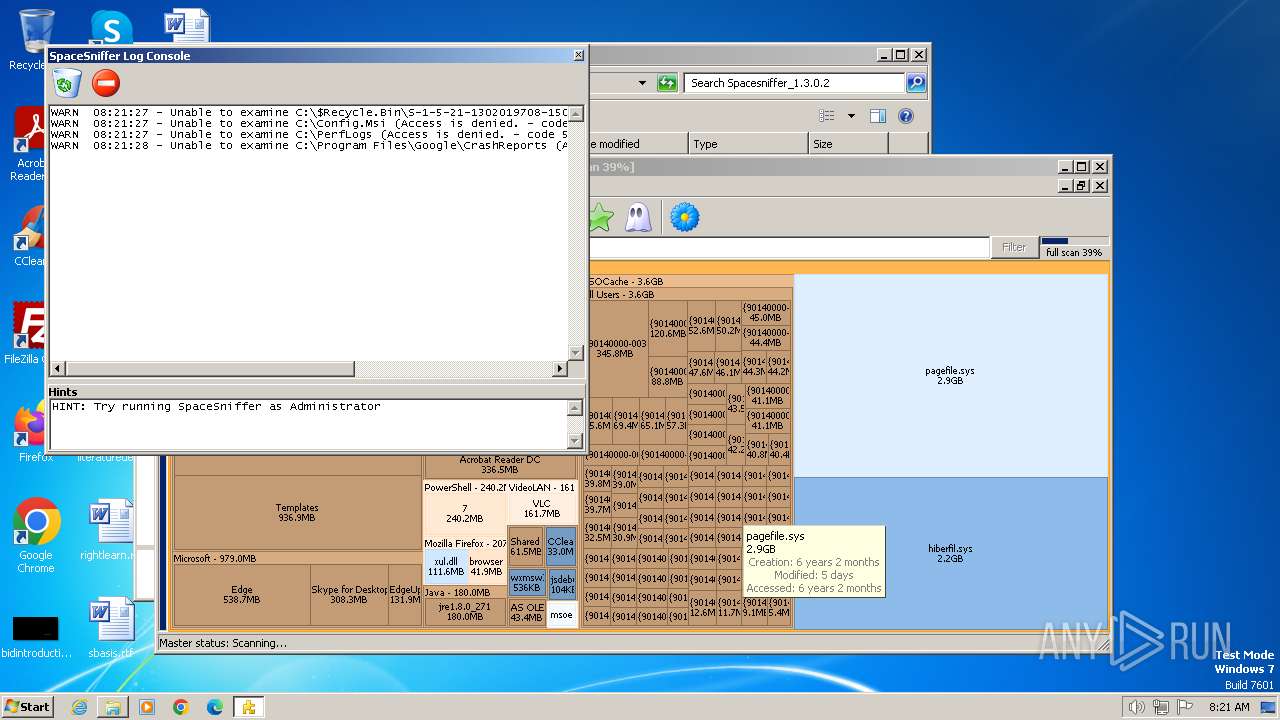Image resolution: width=1280 pixels, height=720 pixels.
Task: Close the SpaceSniffer Log Console window
Action: 578,56
